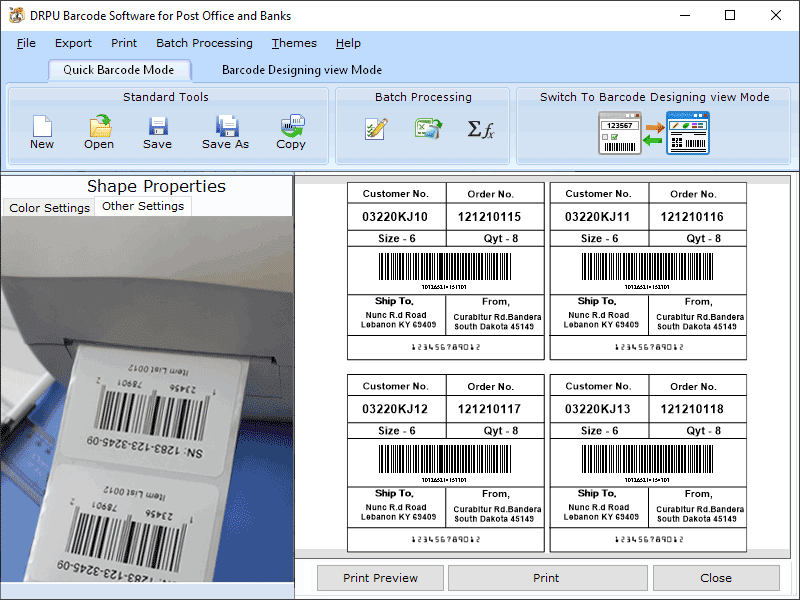Copy the barcode label
The image size is (800, 600).
coord(290,131)
